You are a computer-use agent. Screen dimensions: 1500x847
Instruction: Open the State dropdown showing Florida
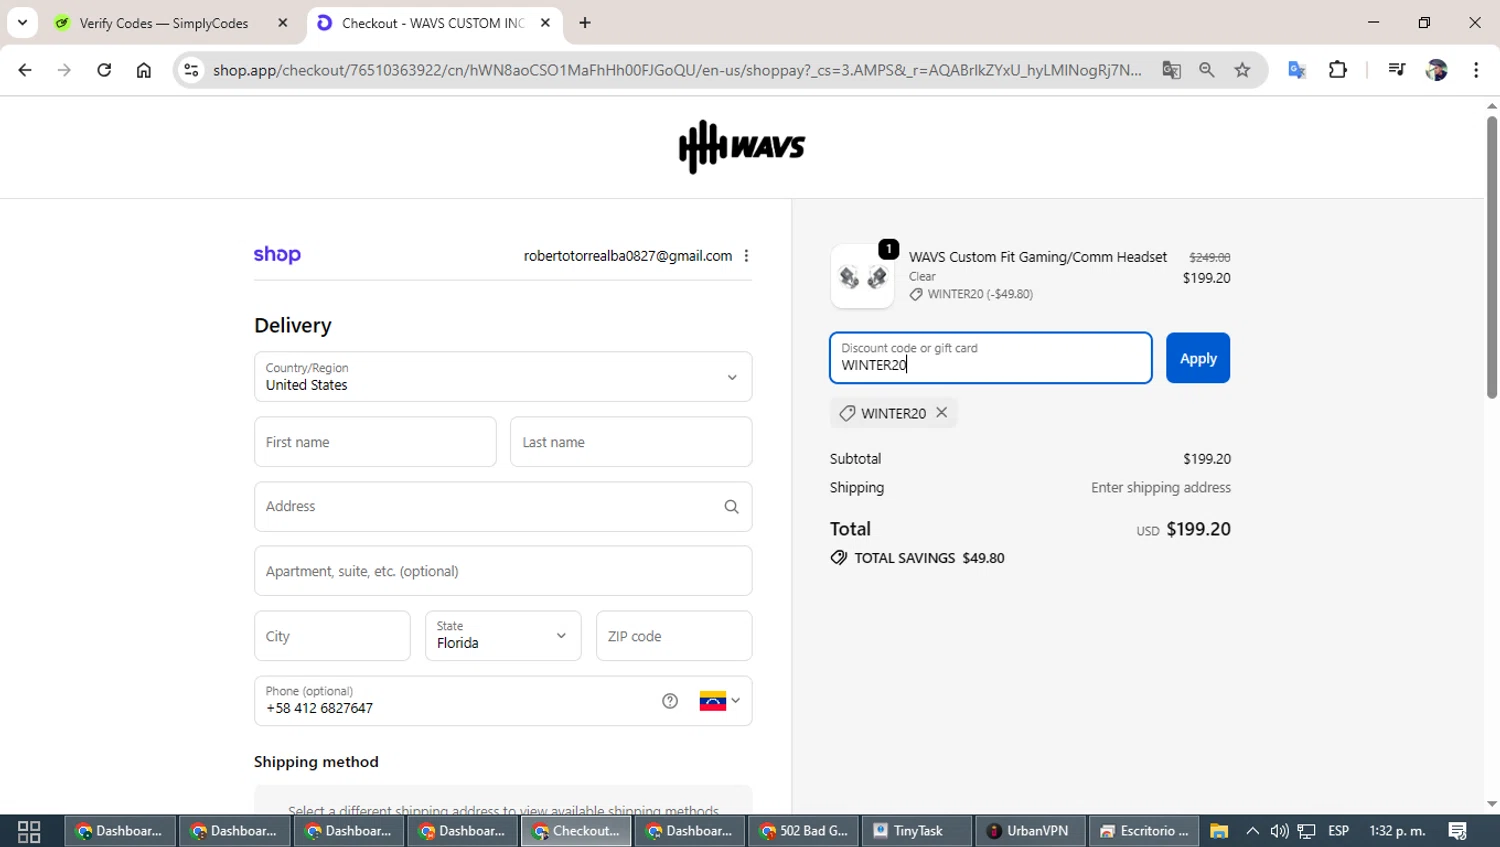pos(503,636)
